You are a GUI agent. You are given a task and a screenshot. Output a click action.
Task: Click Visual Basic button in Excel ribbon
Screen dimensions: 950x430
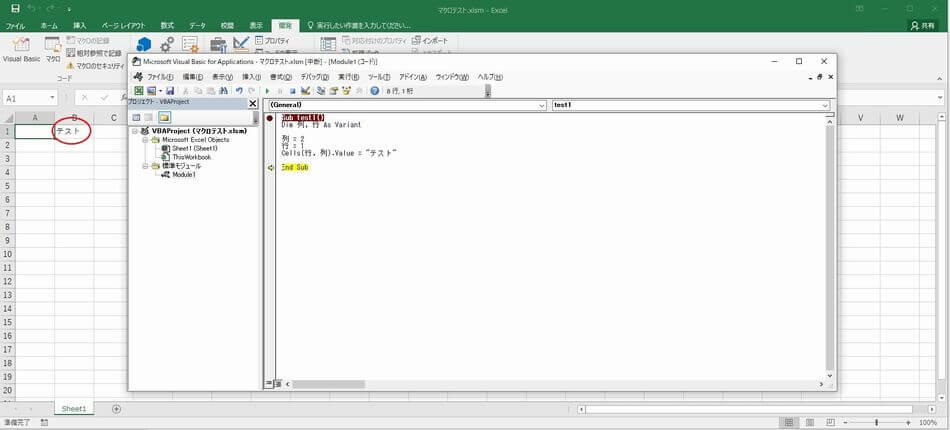tap(22, 50)
